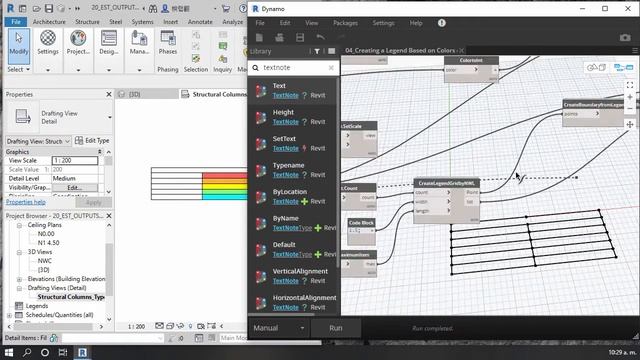Click the binoculars search icon in Revit
This screenshot has height=360, width=640.
[153, 8]
